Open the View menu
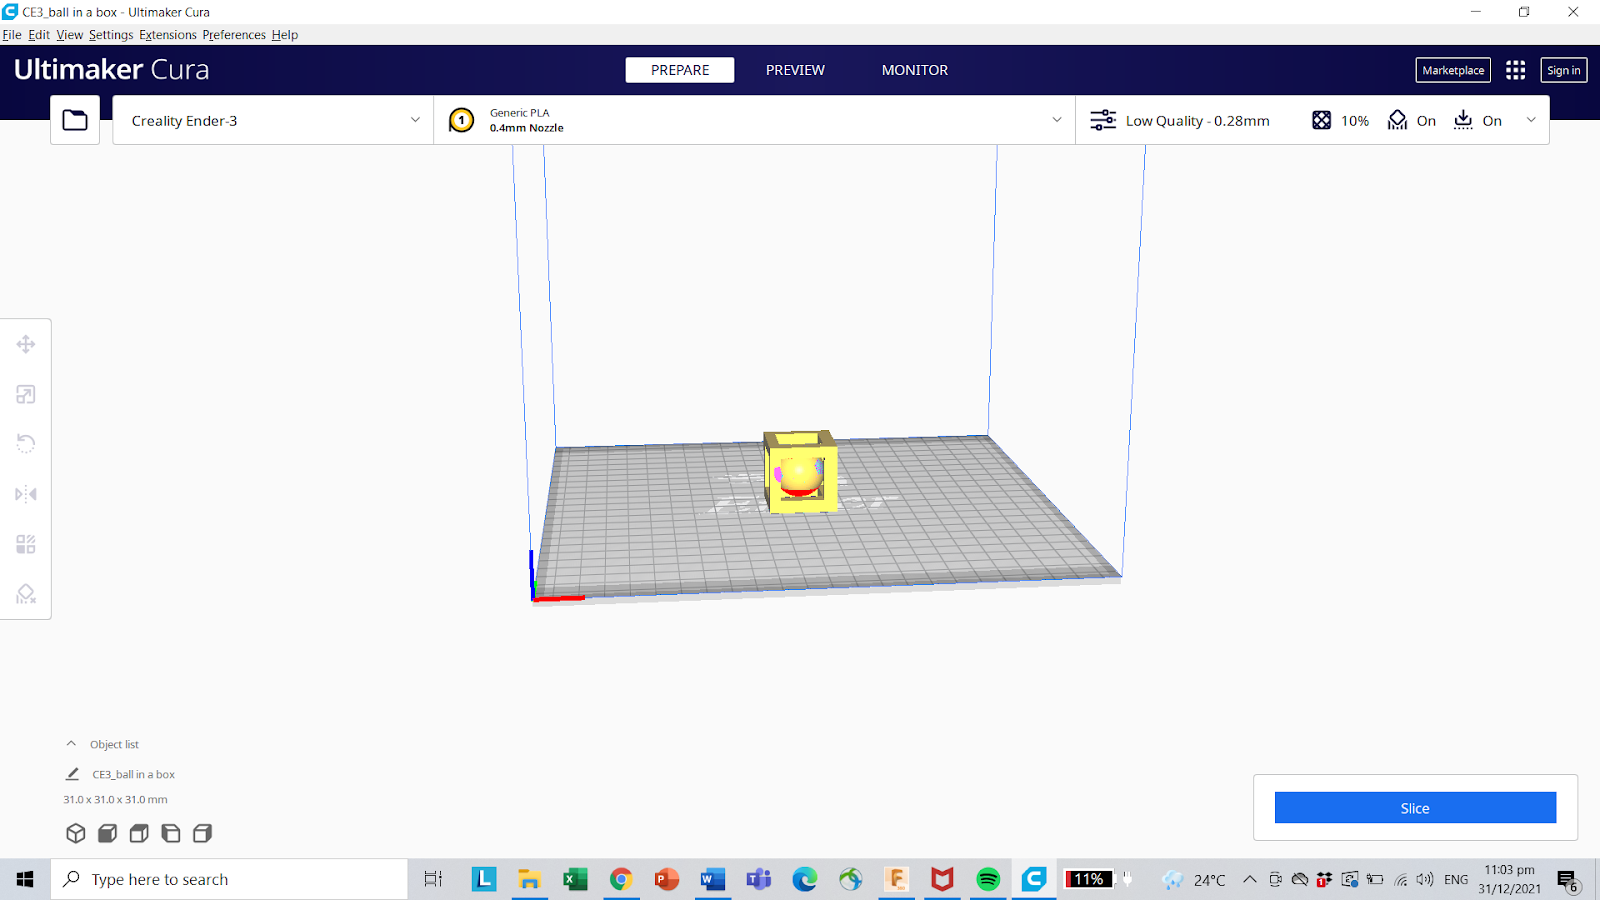The height and width of the screenshot is (900, 1600). 70,35
